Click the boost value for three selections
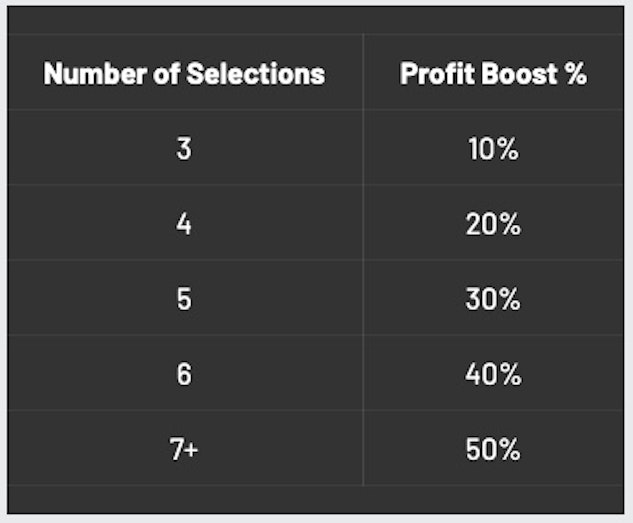Screen dimensions: 633x523 [x=493, y=150]
